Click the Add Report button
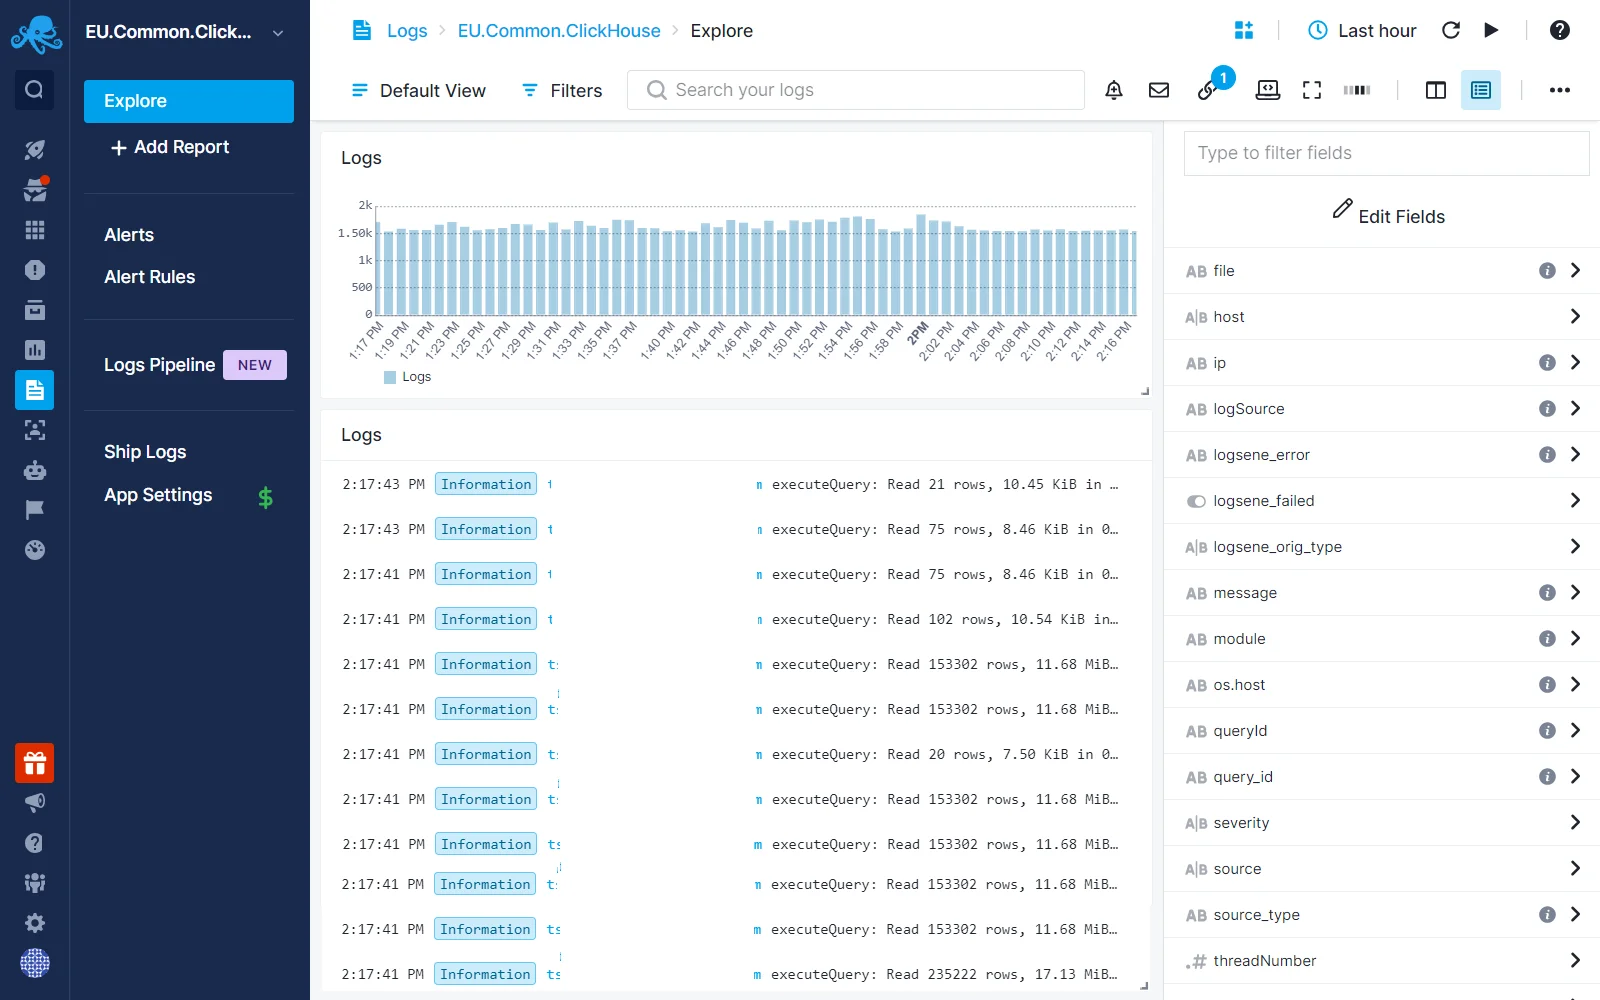 pyautogui.click(x=170, y=147)
